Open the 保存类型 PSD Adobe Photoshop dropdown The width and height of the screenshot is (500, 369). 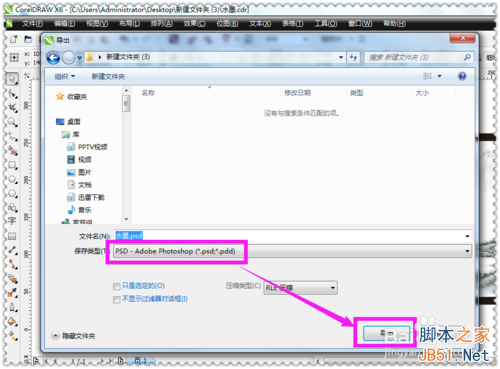click(x=292, y=251)
